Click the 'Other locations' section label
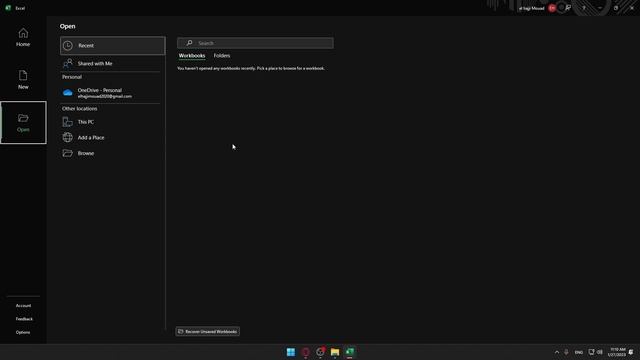 tap(80, 109)
